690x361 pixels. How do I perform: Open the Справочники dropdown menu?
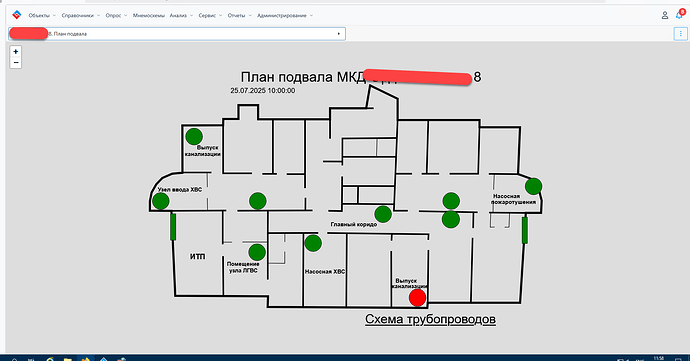[81, 15]
